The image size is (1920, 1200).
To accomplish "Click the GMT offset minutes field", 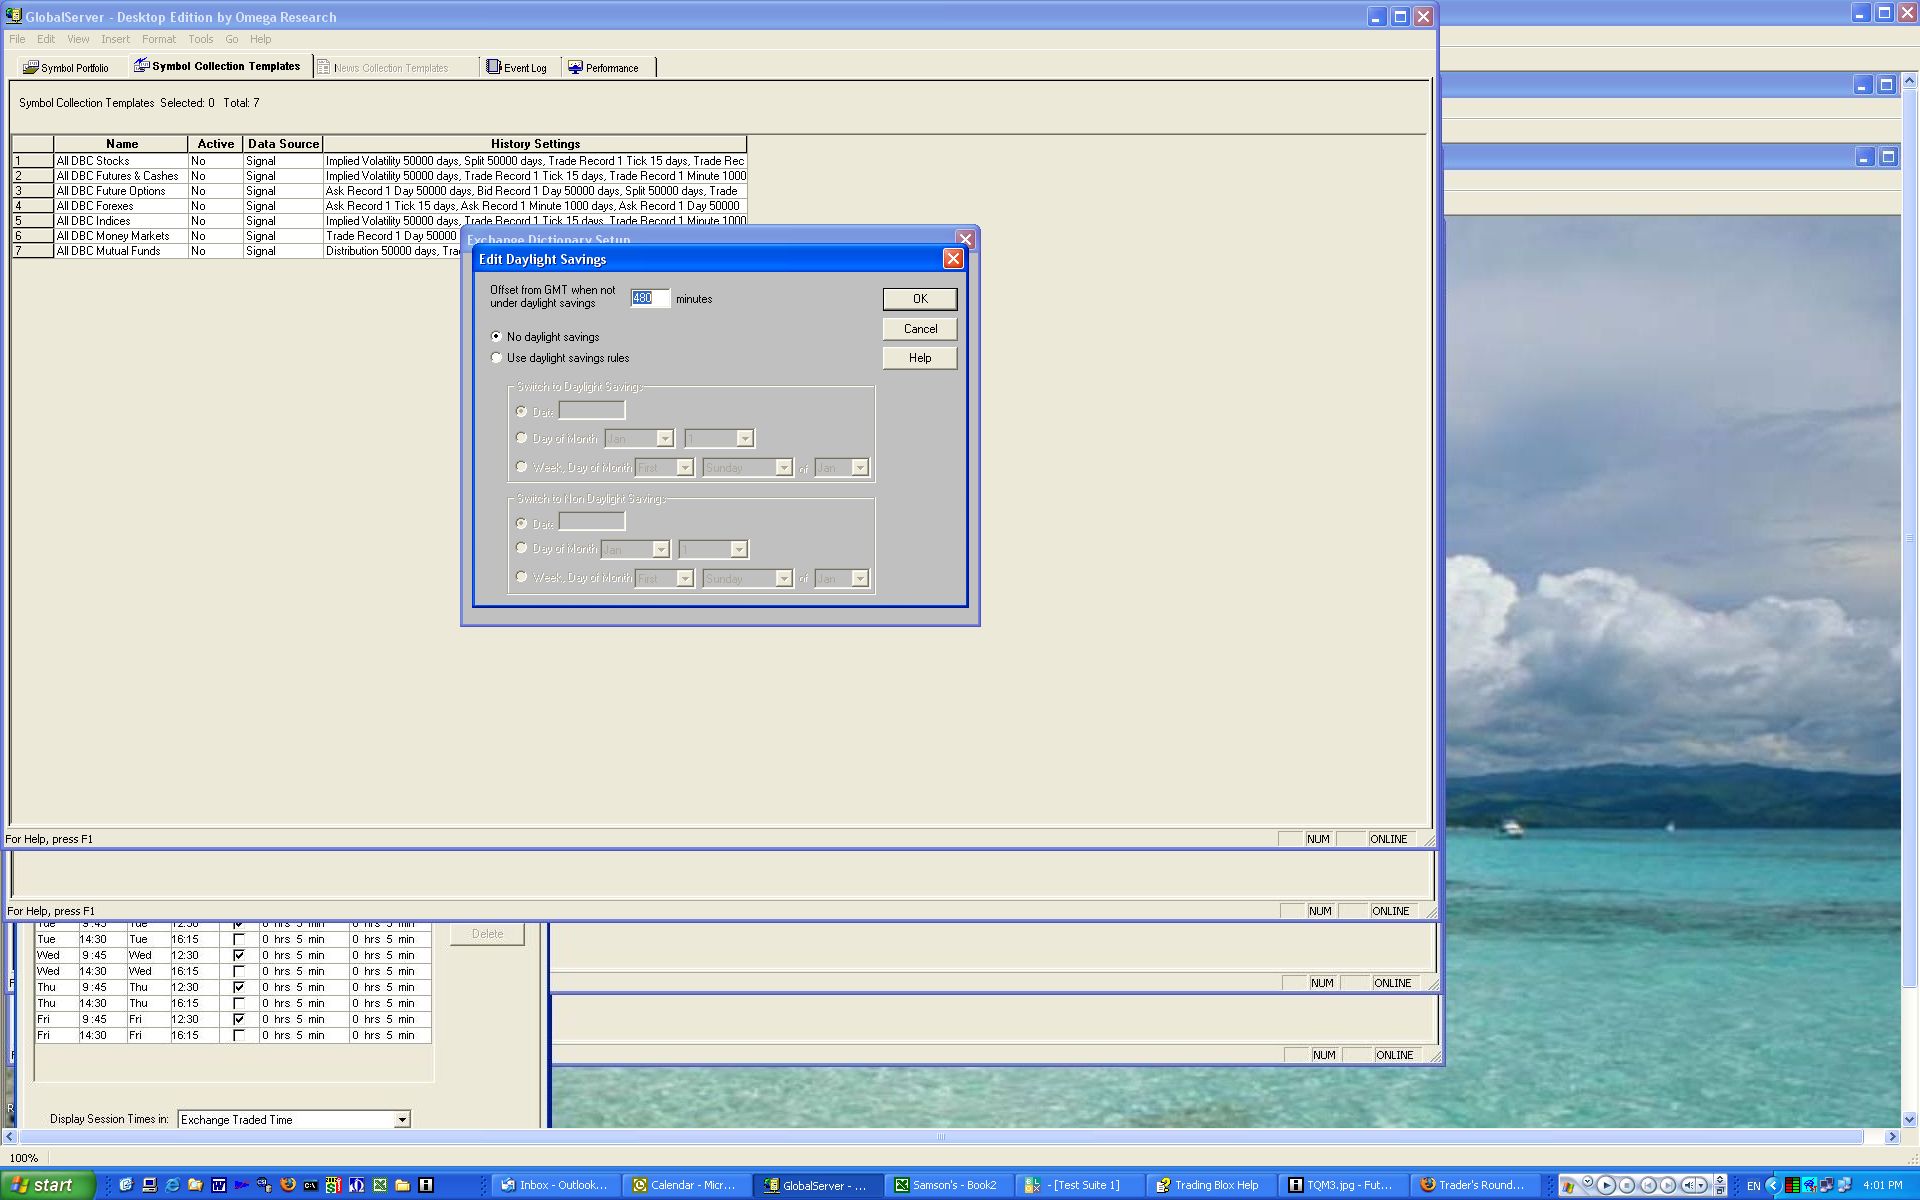I will [649, 298].
